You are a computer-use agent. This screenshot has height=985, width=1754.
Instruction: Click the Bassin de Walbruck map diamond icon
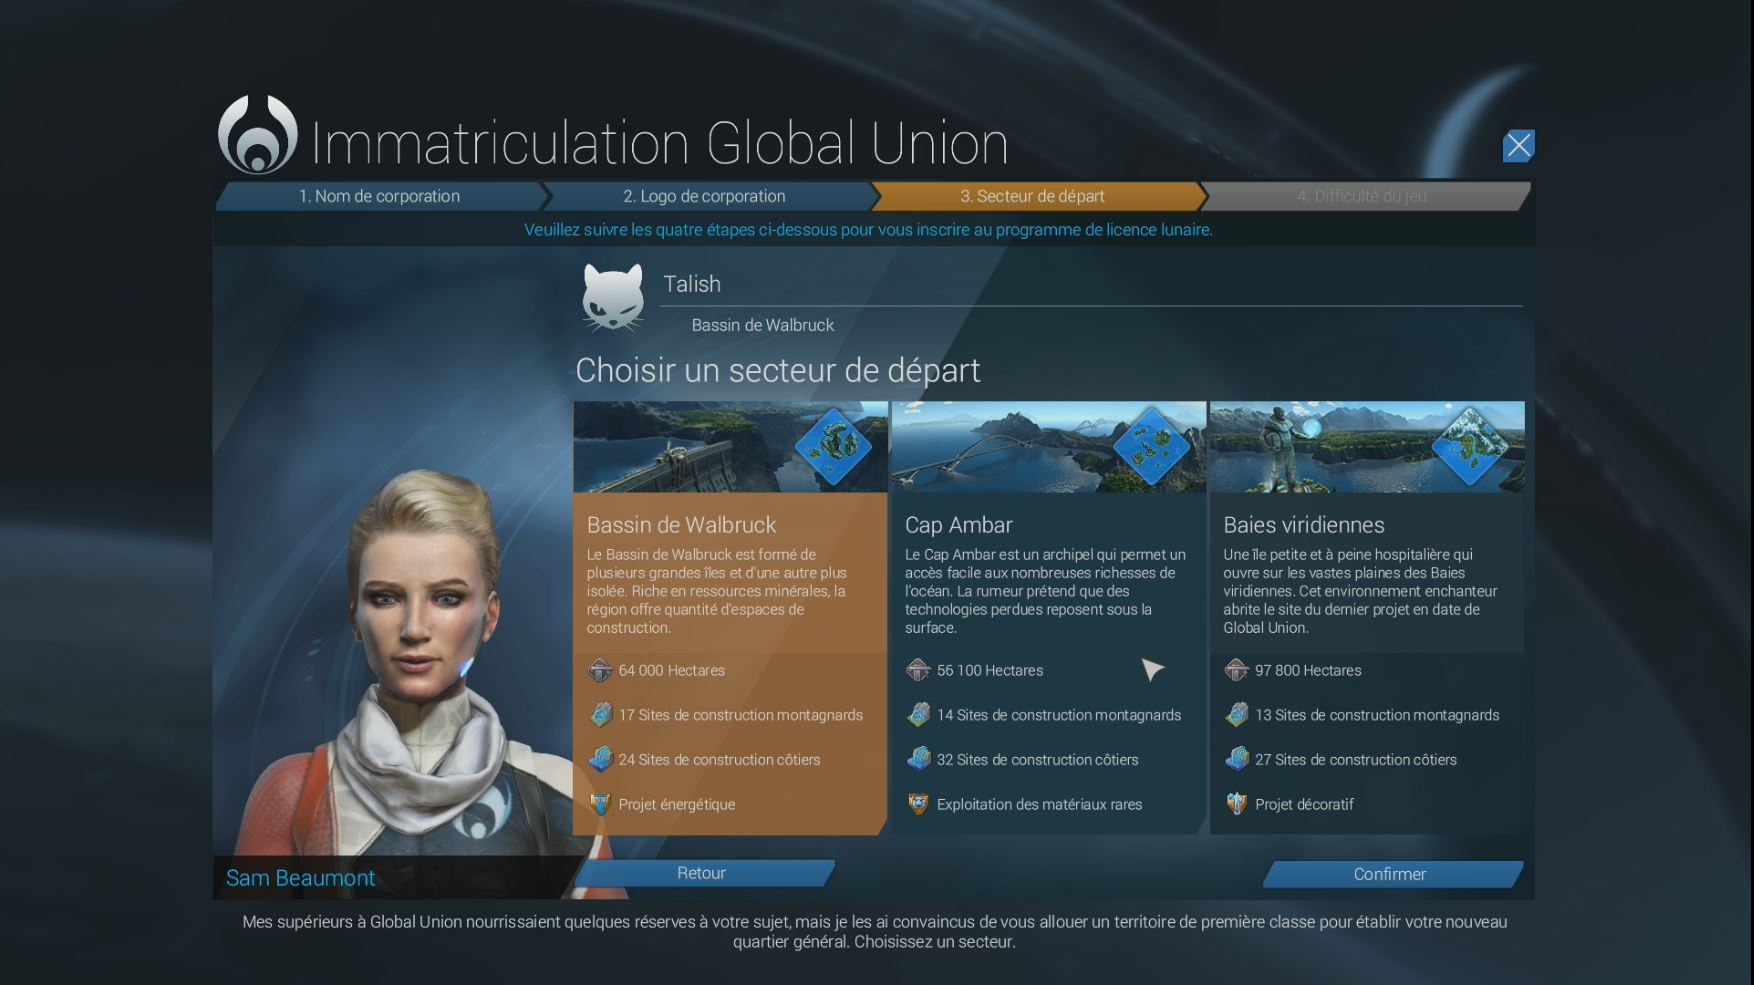(x=833, y=446)
